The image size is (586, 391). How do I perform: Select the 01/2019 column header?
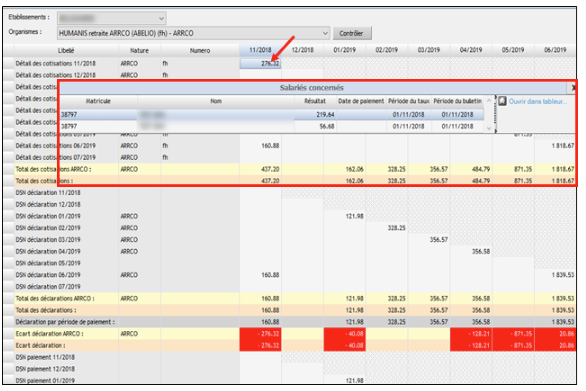pyautogui.click(x=345, y=50)
